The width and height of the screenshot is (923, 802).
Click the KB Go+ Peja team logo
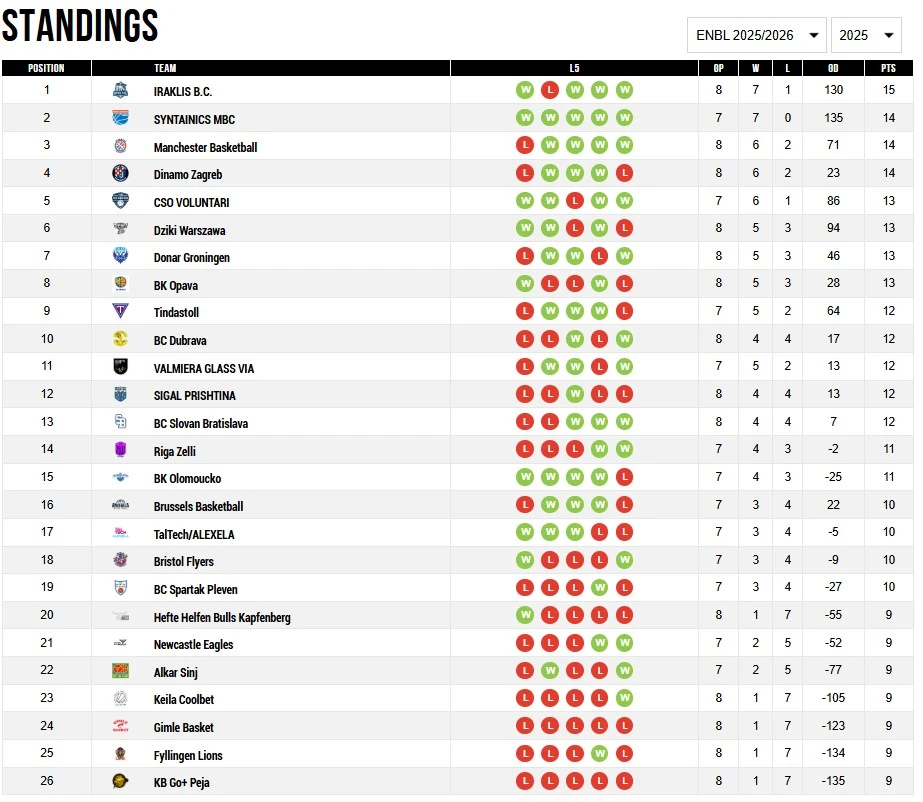(x=120, y=781)
